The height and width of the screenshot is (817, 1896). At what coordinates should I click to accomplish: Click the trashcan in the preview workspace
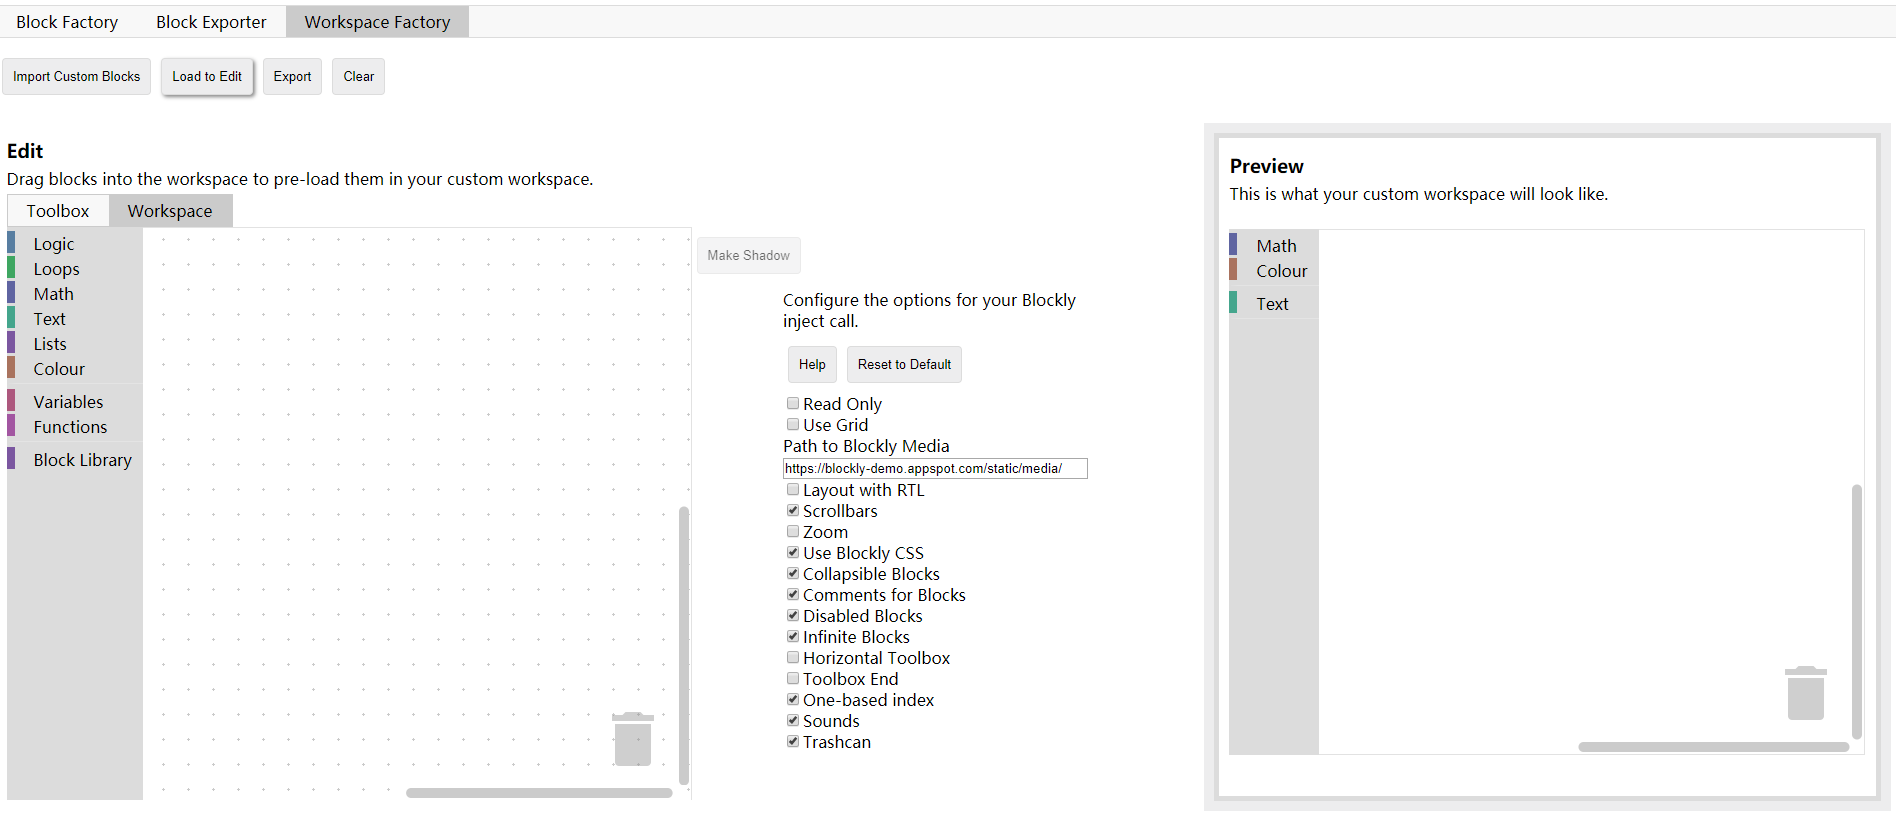(x=1805, y=693)
